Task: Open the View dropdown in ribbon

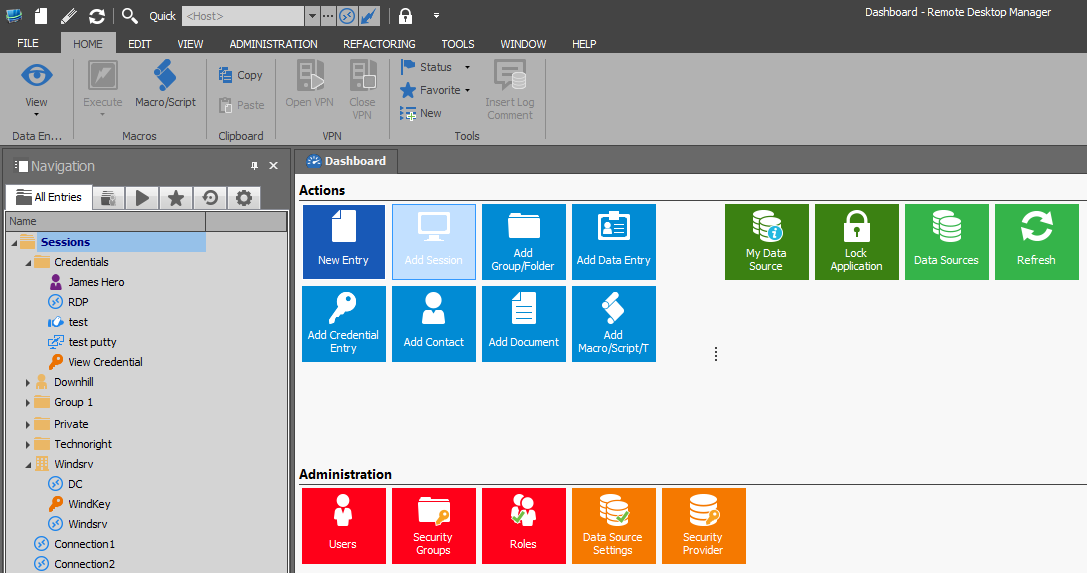Action: 36,89
